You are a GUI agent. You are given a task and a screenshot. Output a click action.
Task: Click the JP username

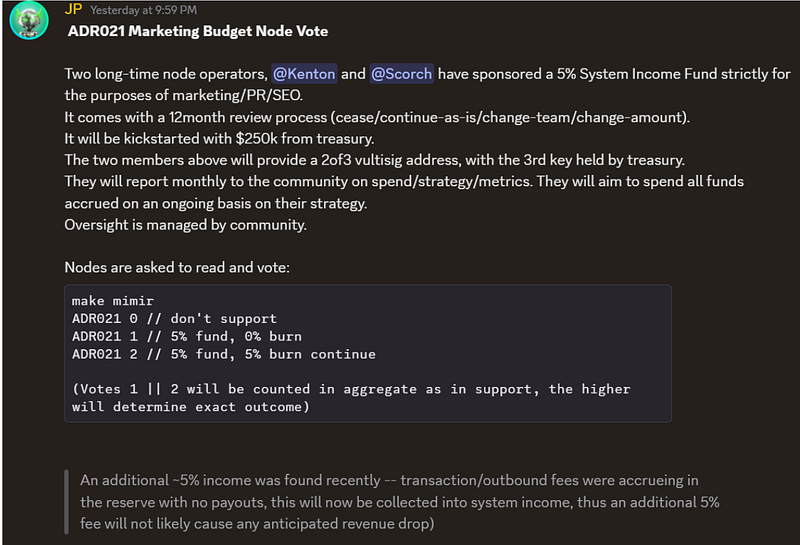pos(73,9)
